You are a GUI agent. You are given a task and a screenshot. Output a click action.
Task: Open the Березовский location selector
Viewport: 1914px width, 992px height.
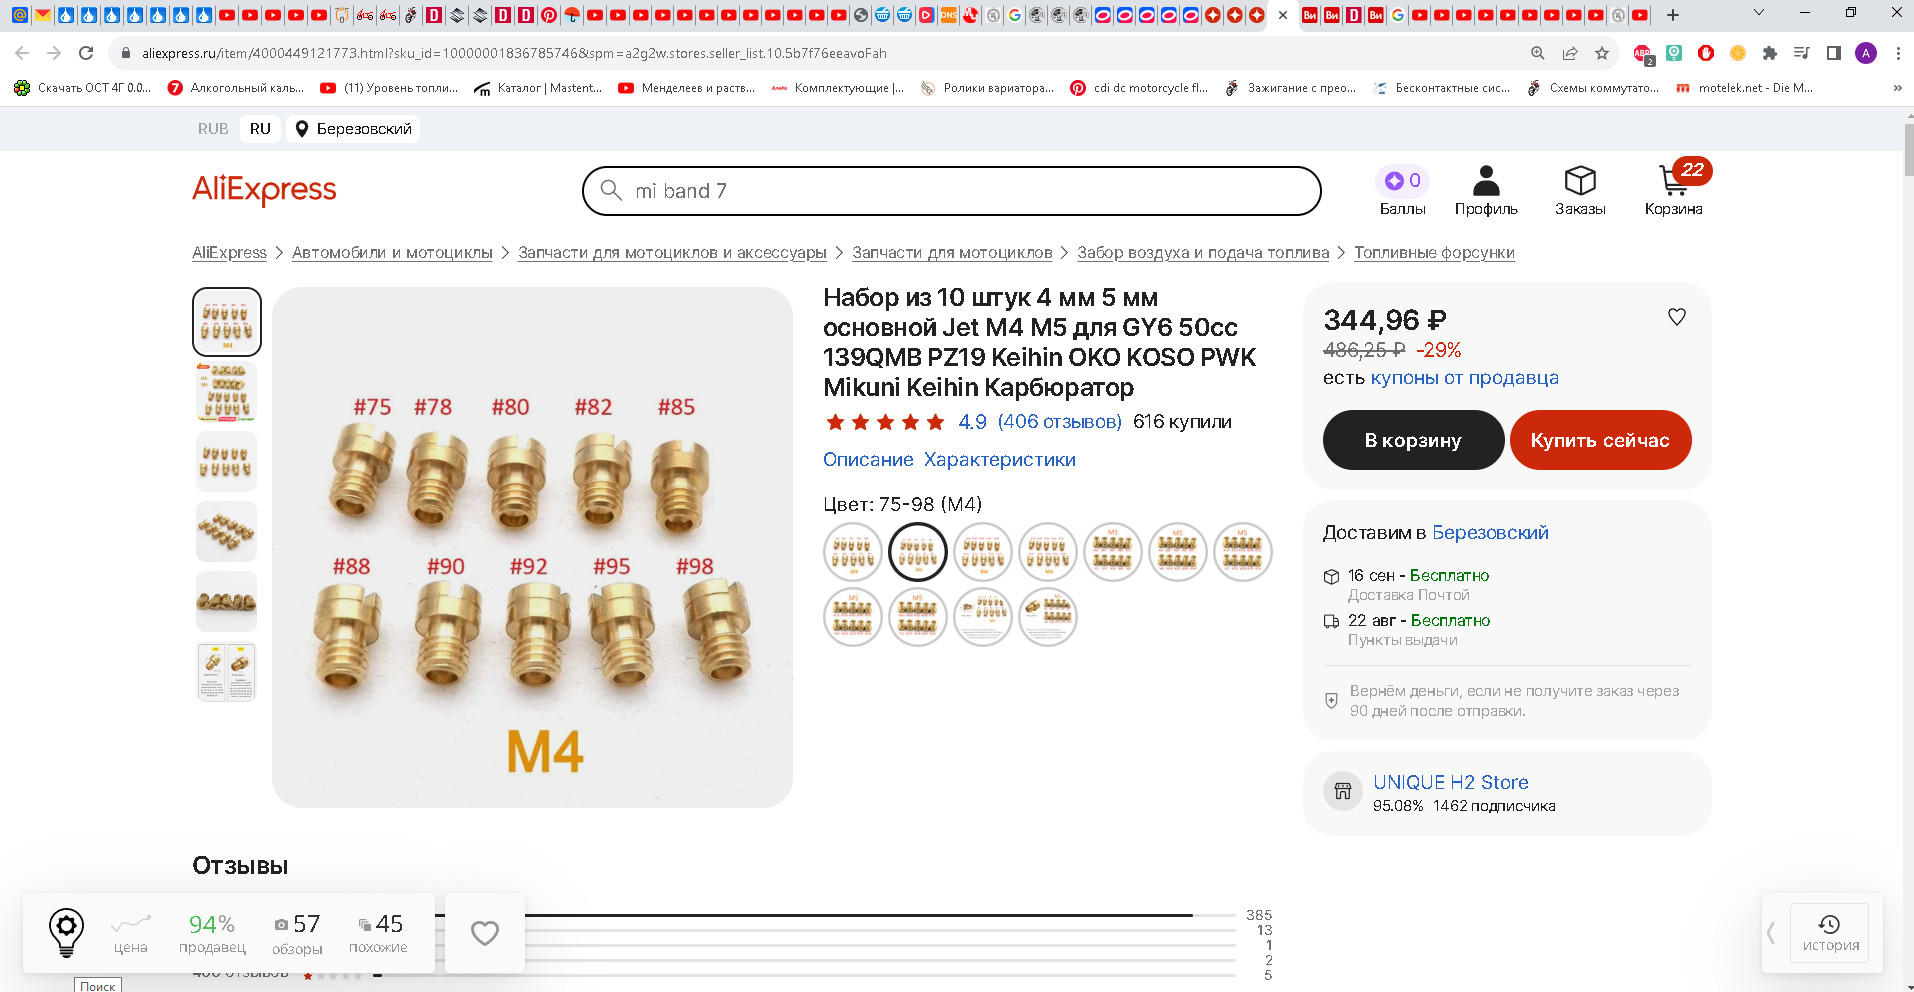[x=354, y=129]
